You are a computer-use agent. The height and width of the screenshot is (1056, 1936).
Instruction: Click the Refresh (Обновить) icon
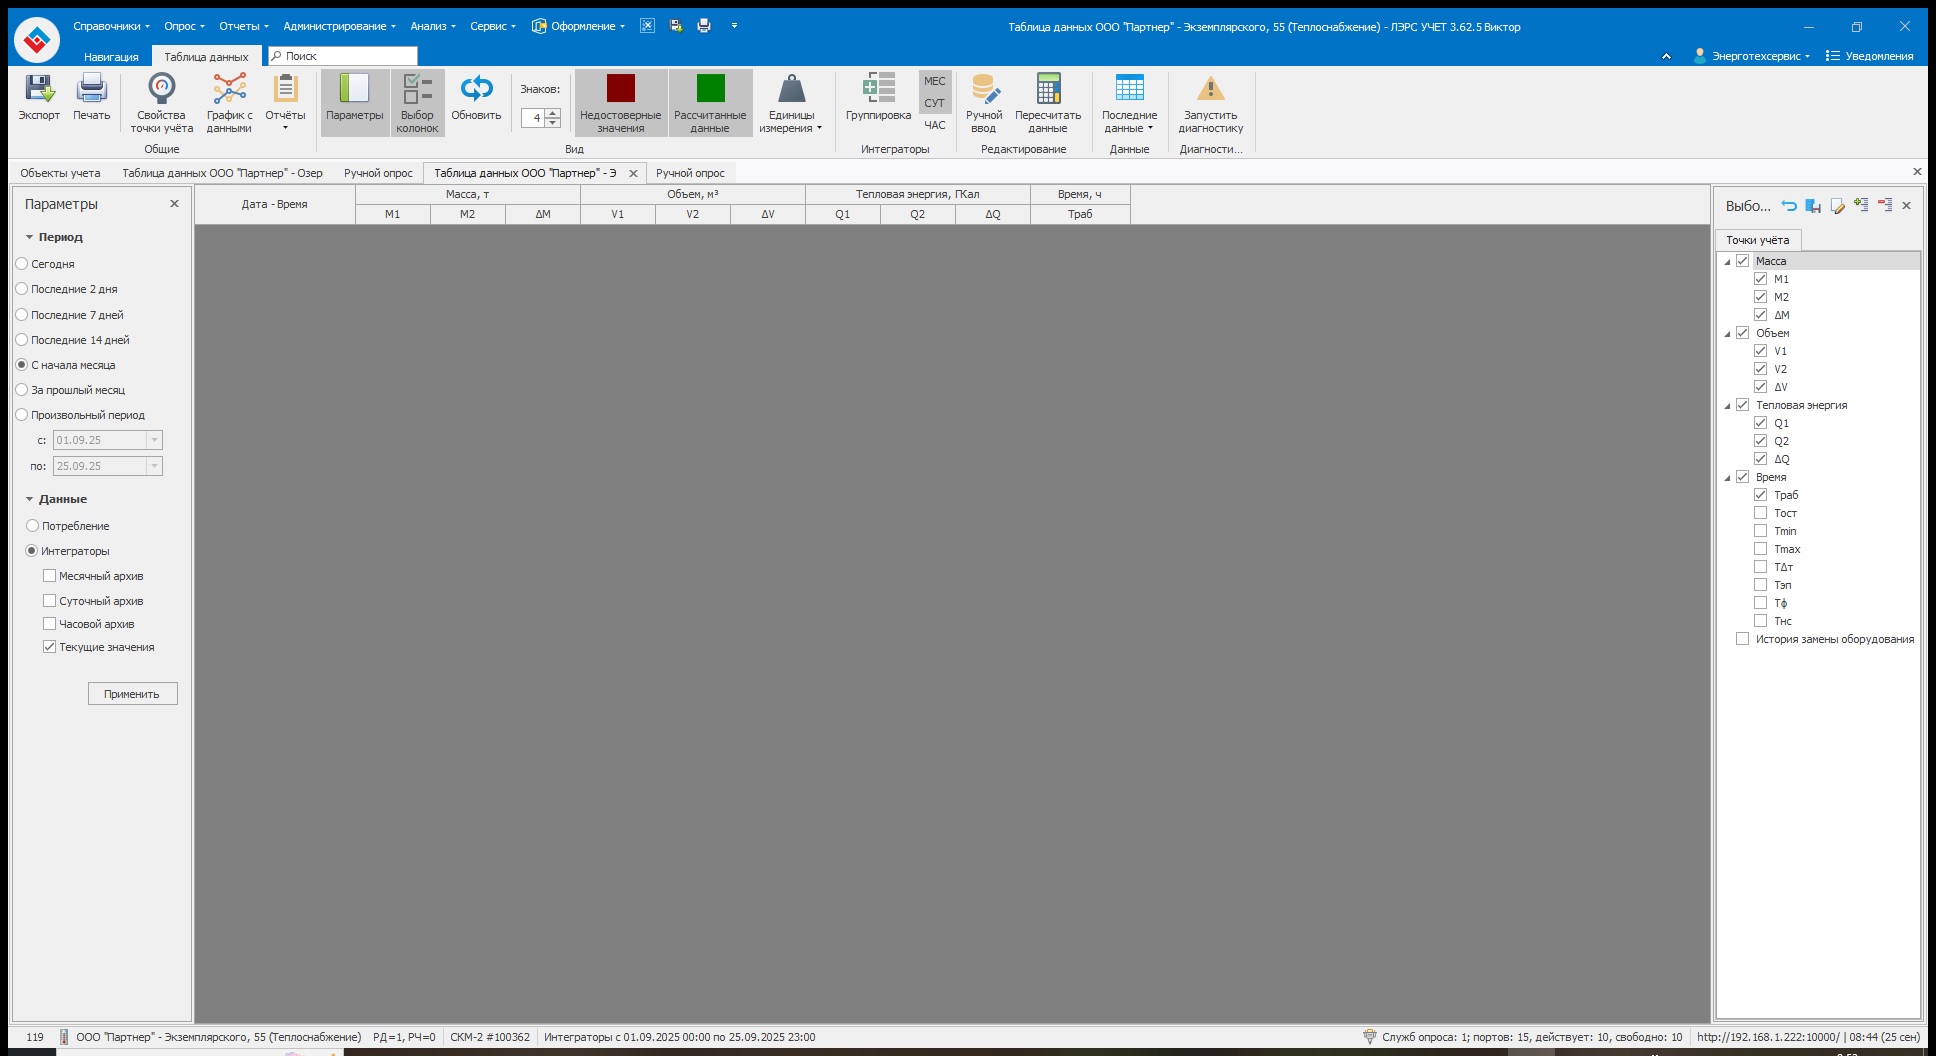click(x=476, y=90)
